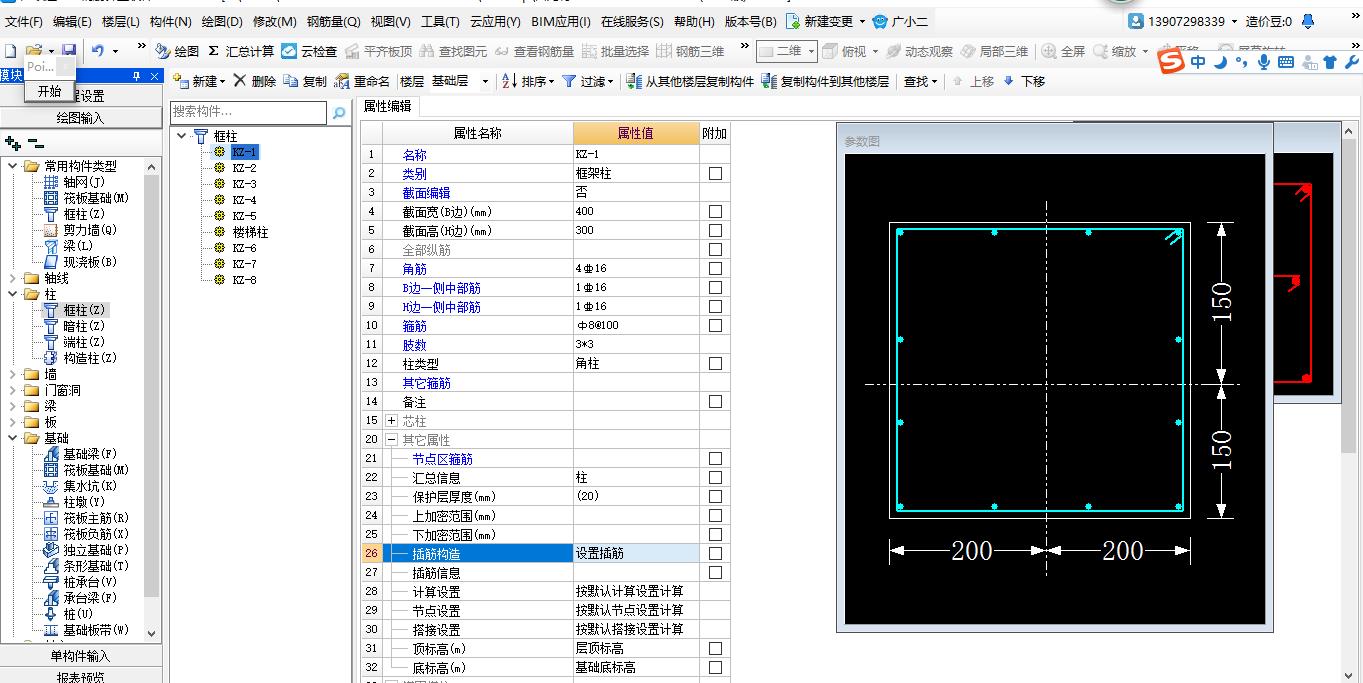Screen dimensions: 1363x683
Task: Select 集水坑(K) tree item
Action: (90, 486)
